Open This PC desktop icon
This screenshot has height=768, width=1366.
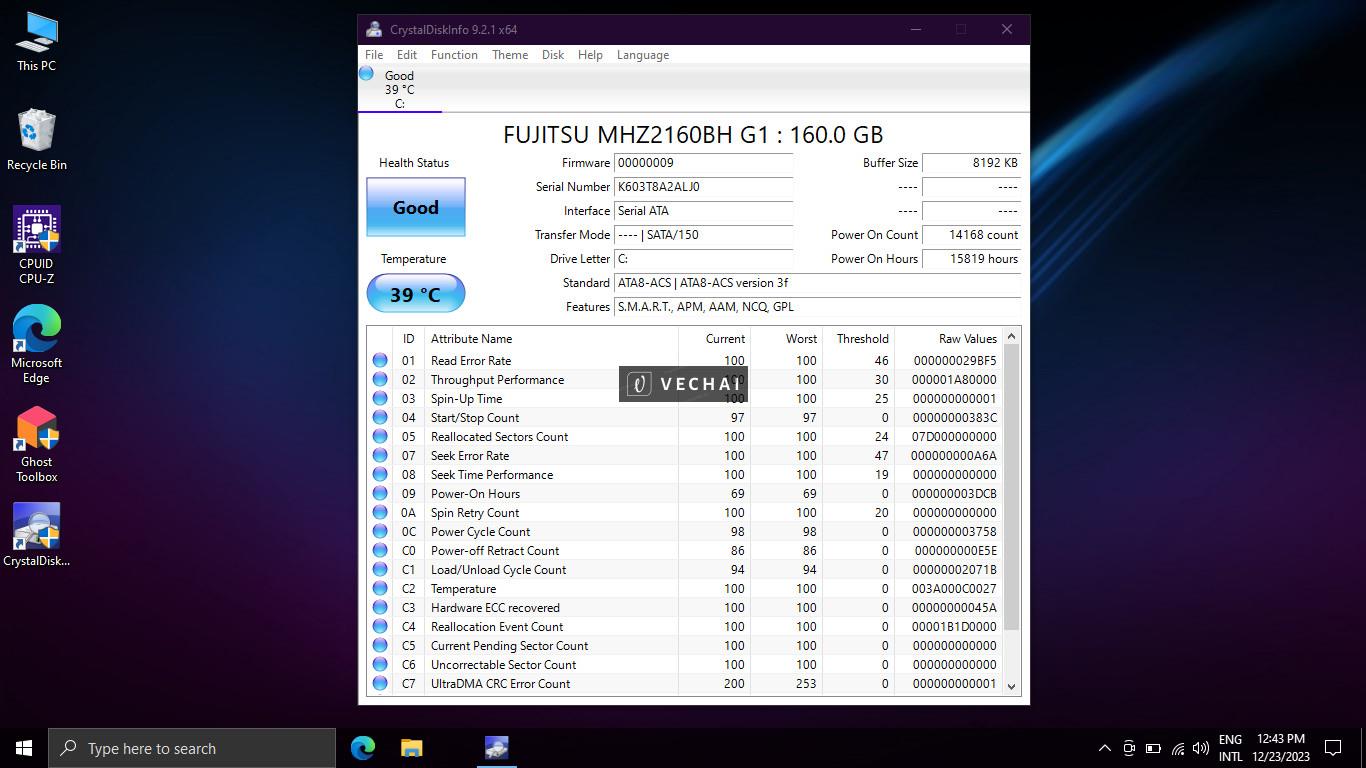[37, 42]
